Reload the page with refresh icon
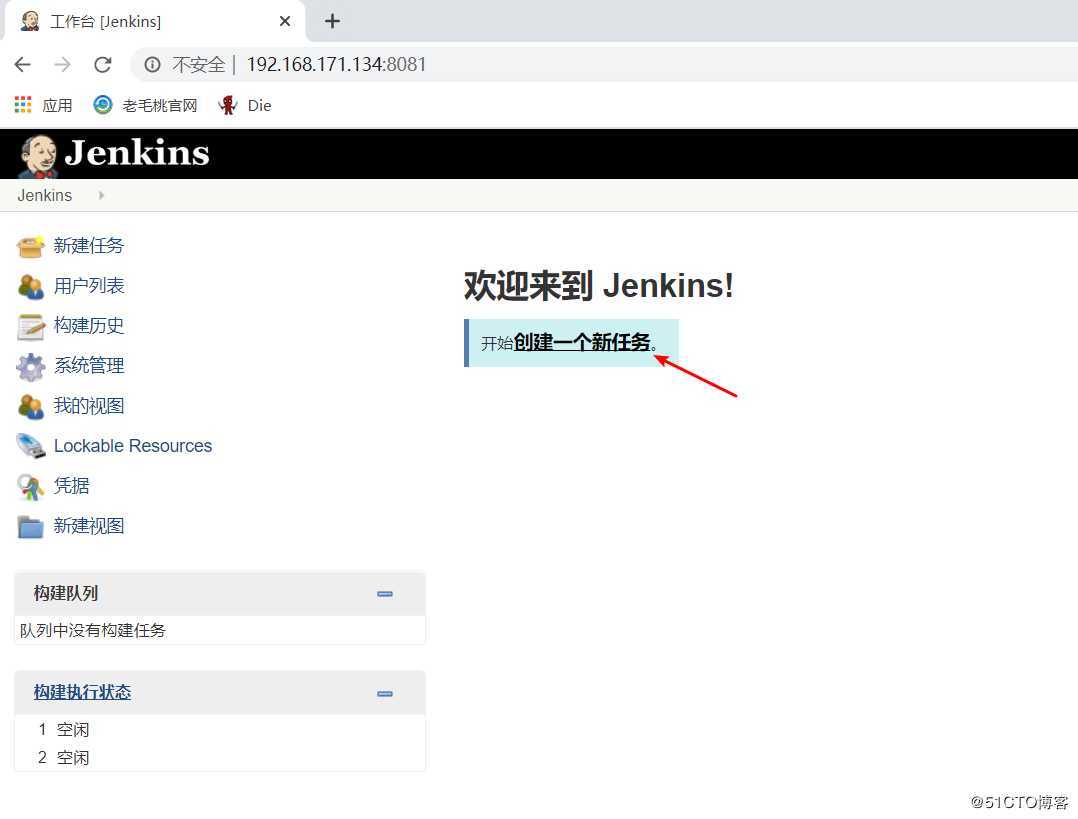Image resolution: width=1078 pixels, height=819 pixels. [x=102, y=65]
